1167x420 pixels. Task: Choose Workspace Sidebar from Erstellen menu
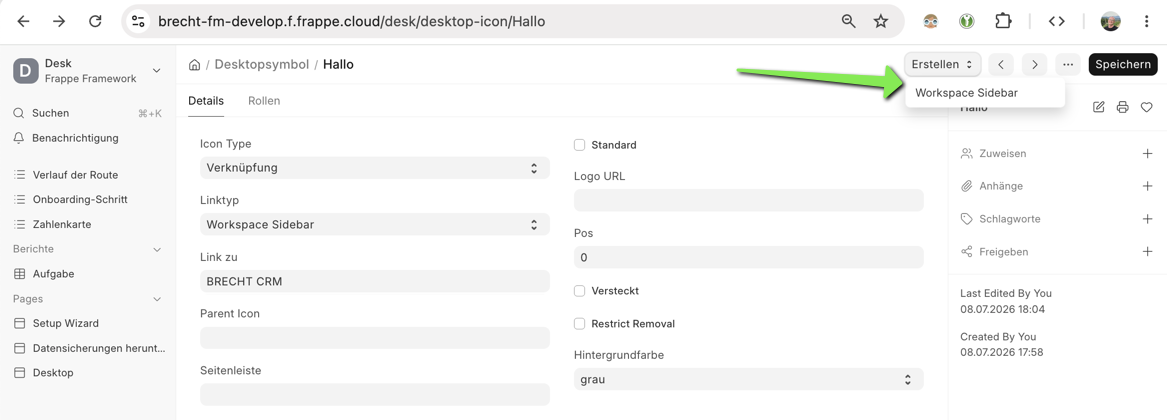pos(966,93)
